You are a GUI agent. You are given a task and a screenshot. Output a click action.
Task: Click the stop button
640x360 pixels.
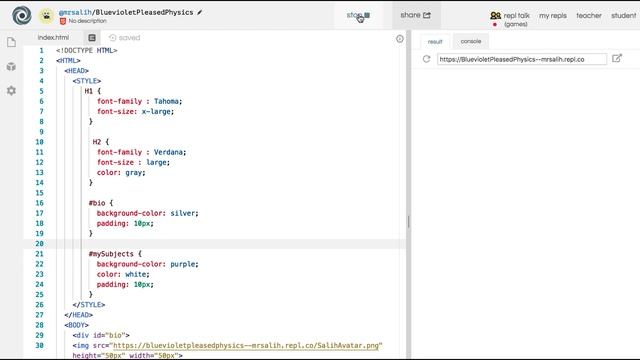358,15
